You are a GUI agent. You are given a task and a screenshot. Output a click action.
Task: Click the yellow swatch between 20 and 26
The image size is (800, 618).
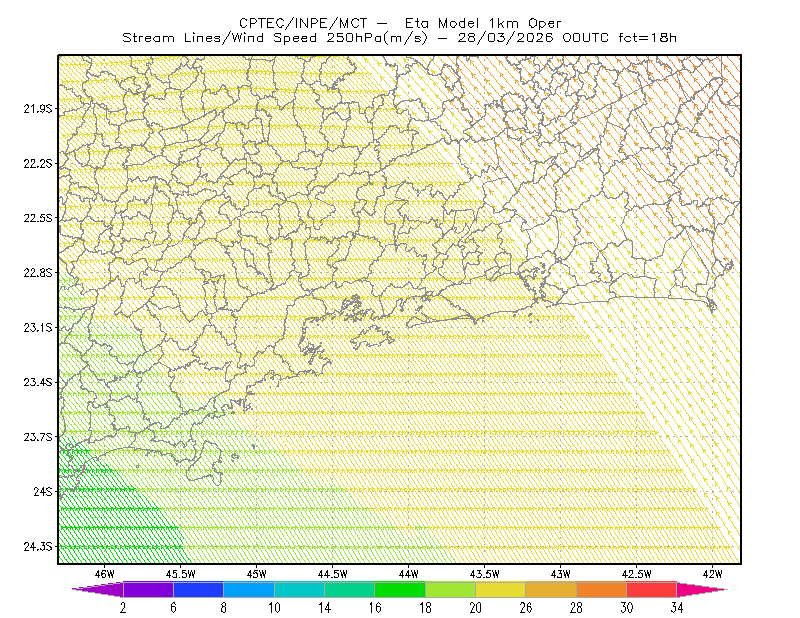(x=501, y=589)
